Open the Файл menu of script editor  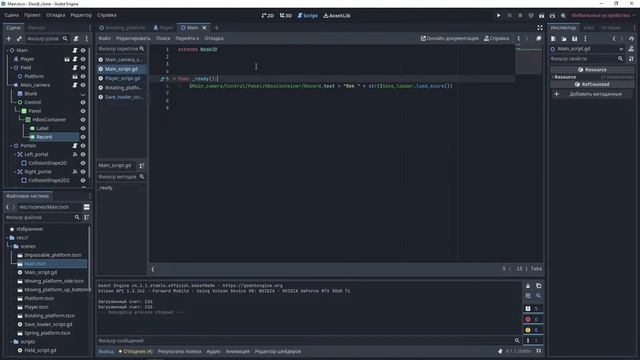[105, 38]
